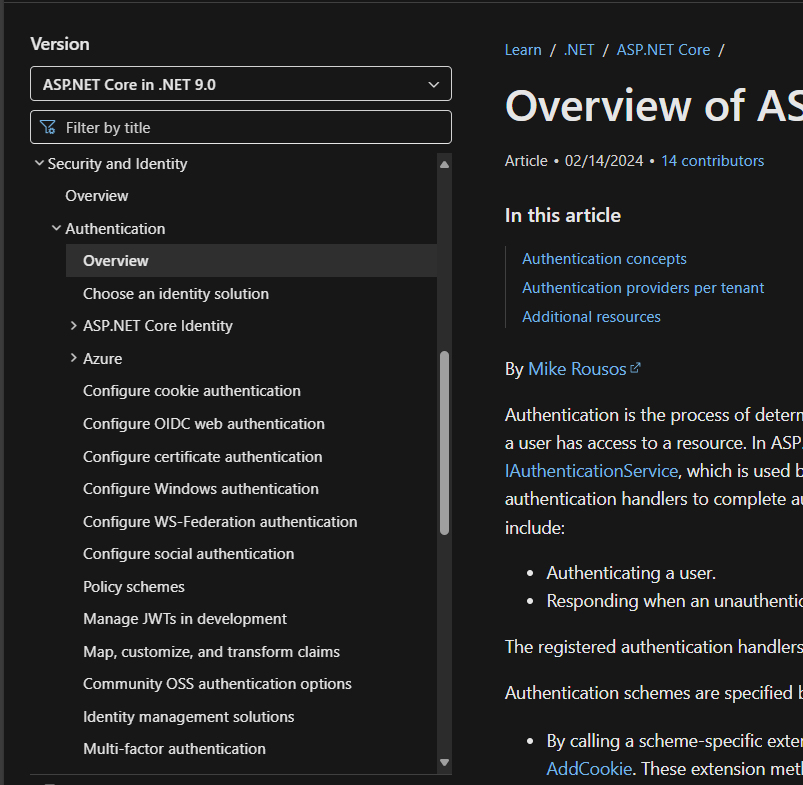The width and height of the screenshot is (803, 785).
Task: Click external link icon beside Mike Rousos
Action: (x=635, y=368)
